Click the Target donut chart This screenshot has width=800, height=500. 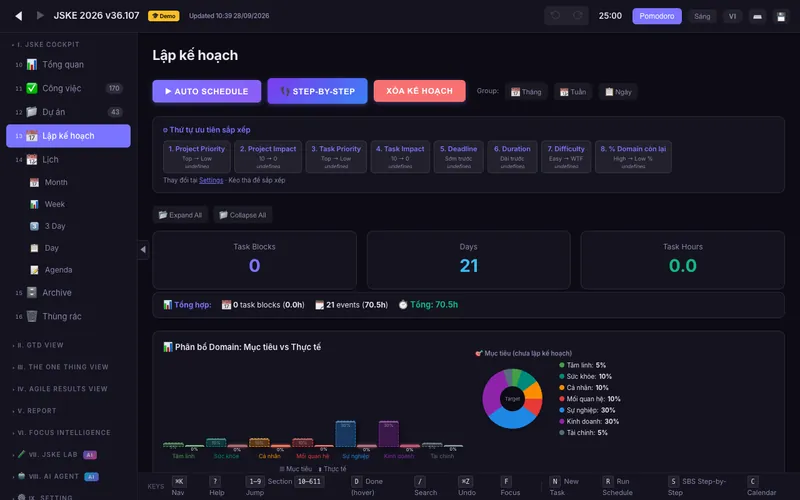pos(512,398)
